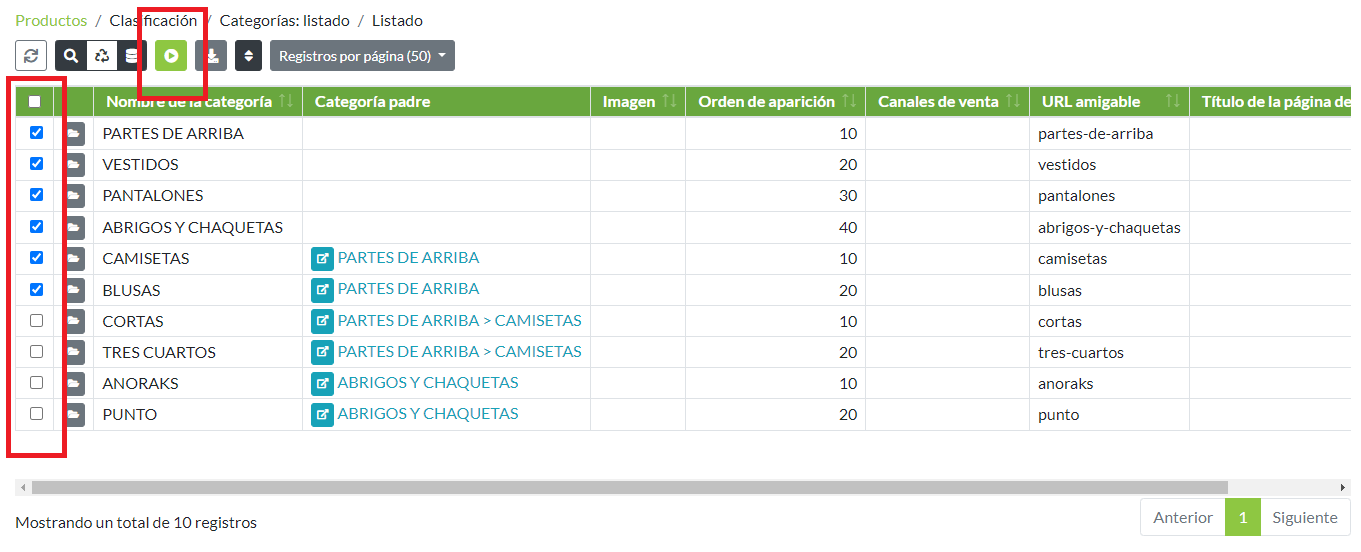This screenshot has height=552, width=1361.
Task: Sort by Nombre de la categoría column
Action: click(x=198, y=101)
